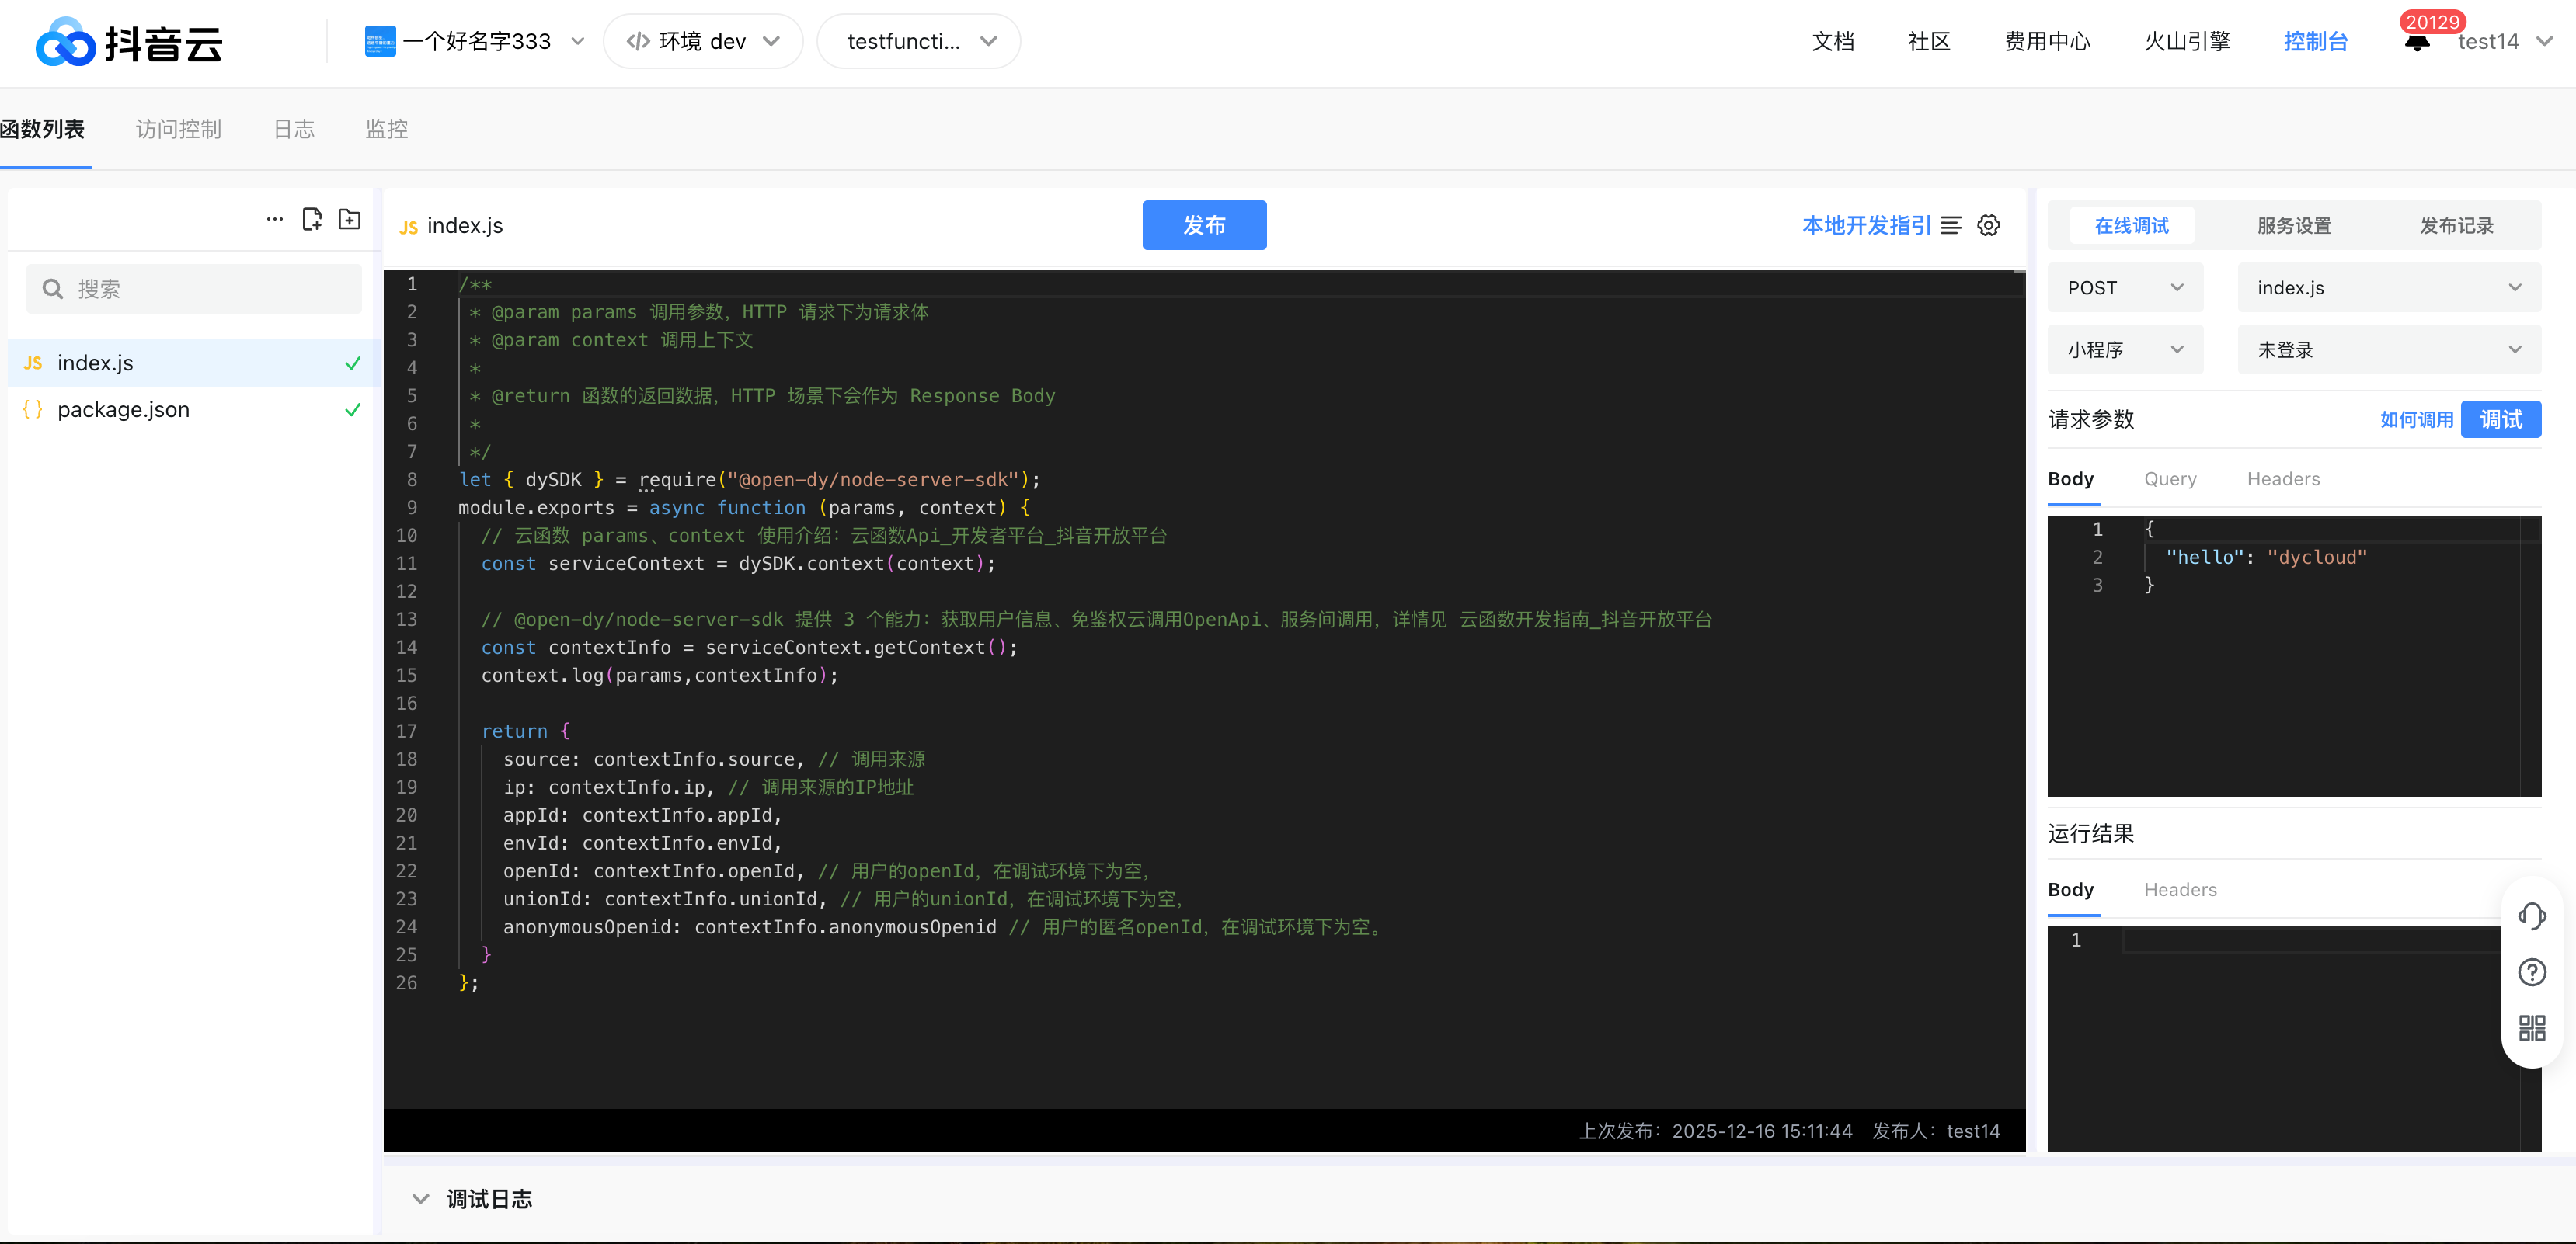
Task: Click the 搜索 file search field
Action: point(194,289)
